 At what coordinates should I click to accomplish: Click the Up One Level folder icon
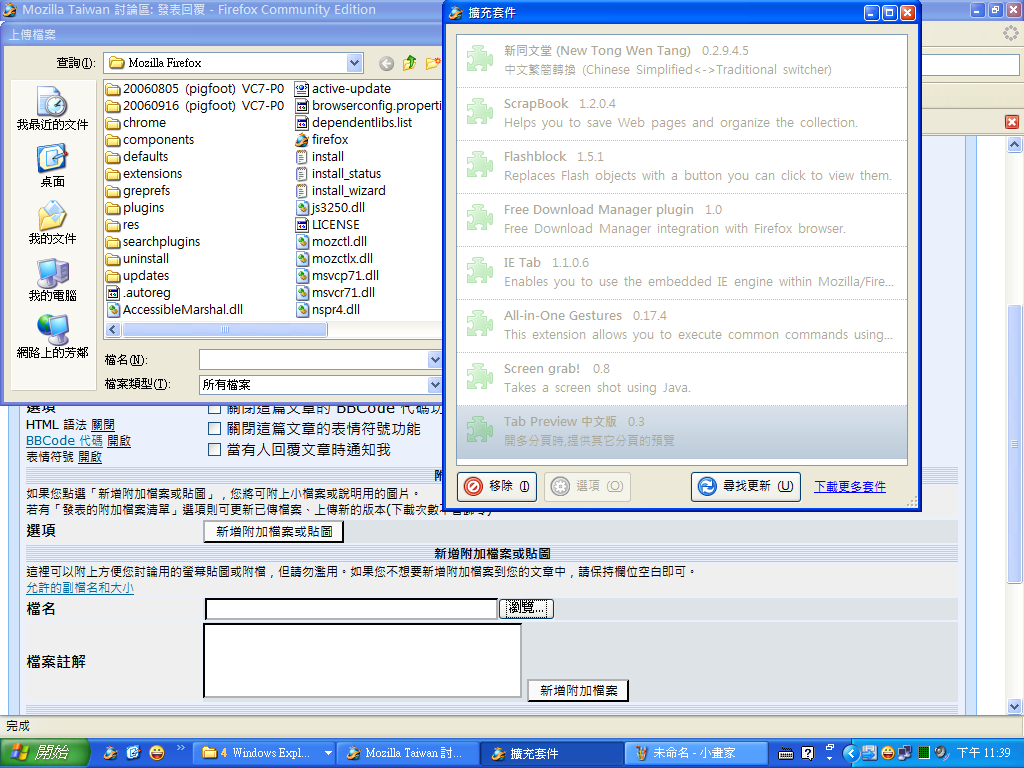tap(409, 63)
